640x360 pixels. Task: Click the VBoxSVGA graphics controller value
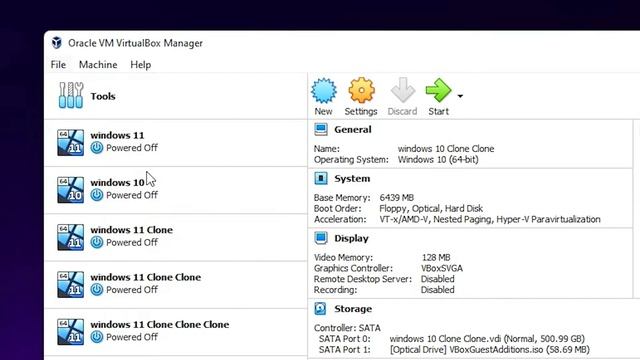click(x=442, y=268)
